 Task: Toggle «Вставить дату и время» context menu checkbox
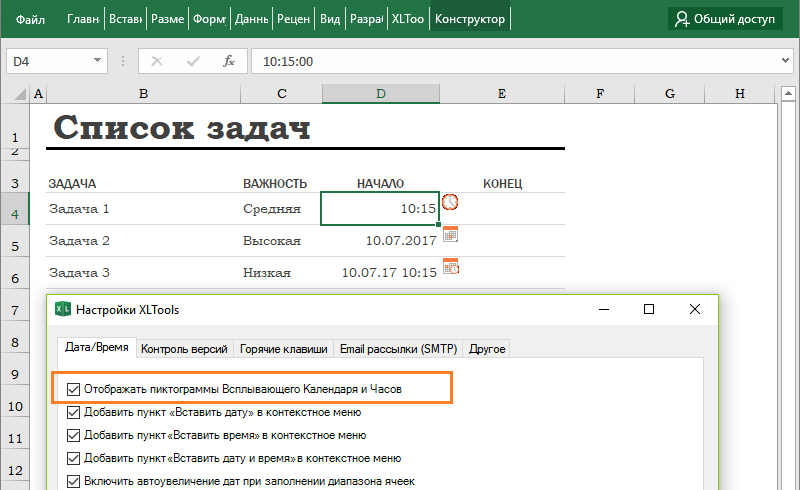click(x=73, y=458)
